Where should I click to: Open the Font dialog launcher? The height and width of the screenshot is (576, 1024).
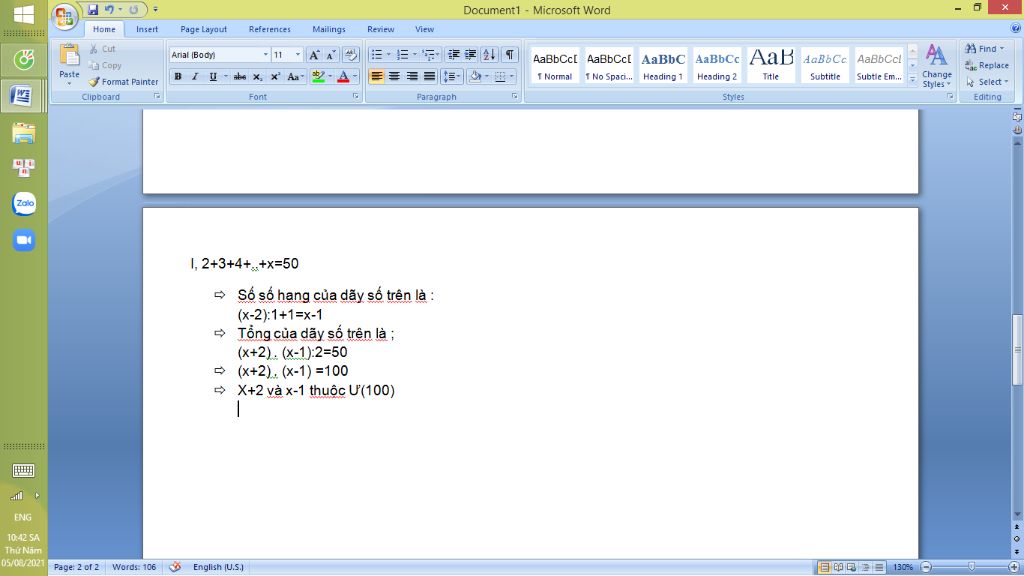click(356, 97)
